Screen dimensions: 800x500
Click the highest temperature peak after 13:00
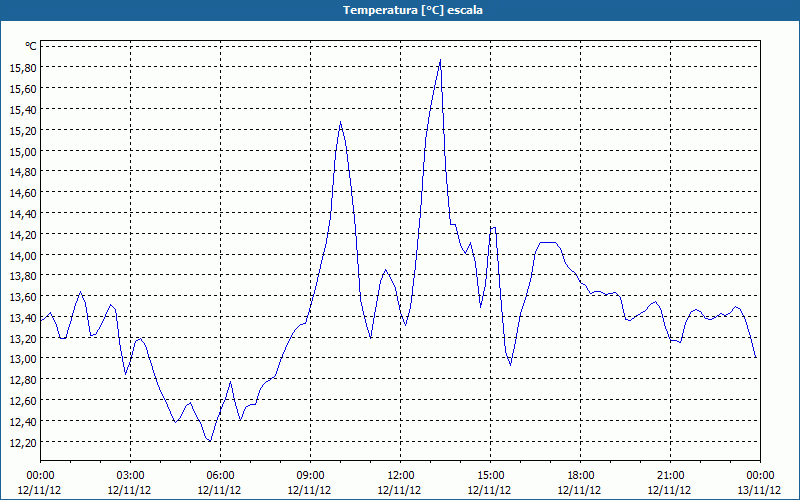(x=440, y=60)
